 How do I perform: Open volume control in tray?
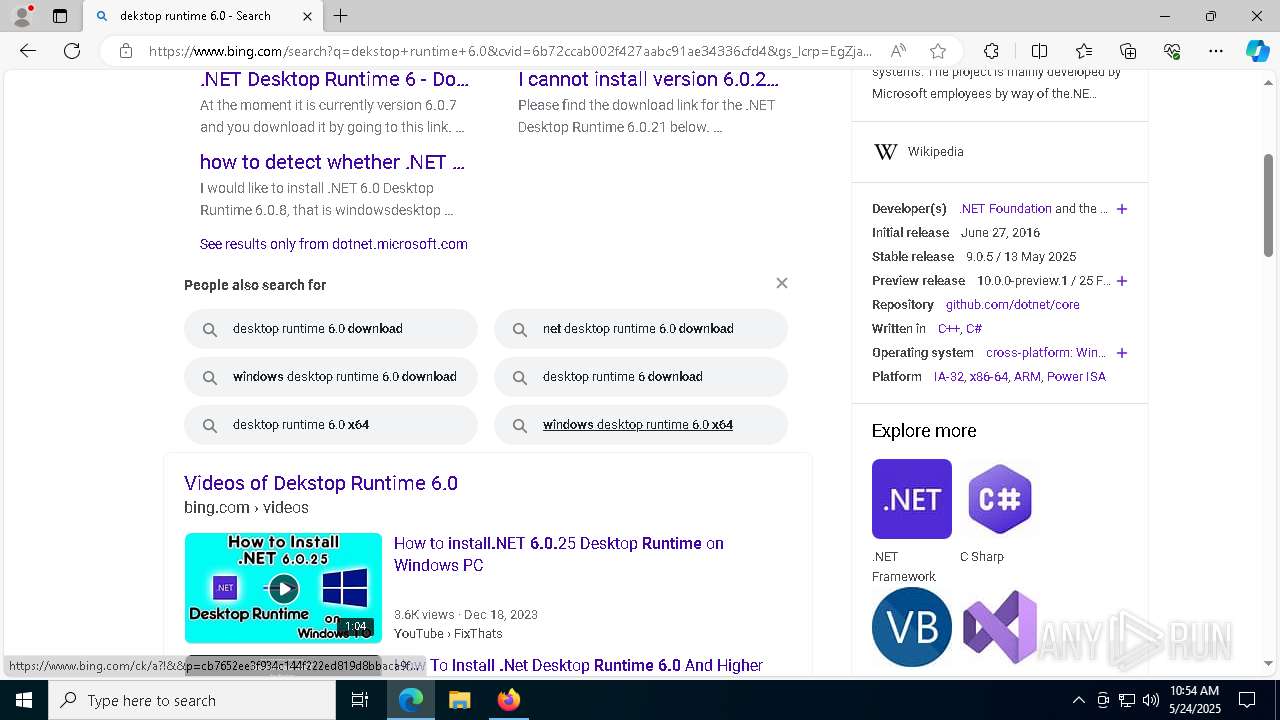point(1150,700)
